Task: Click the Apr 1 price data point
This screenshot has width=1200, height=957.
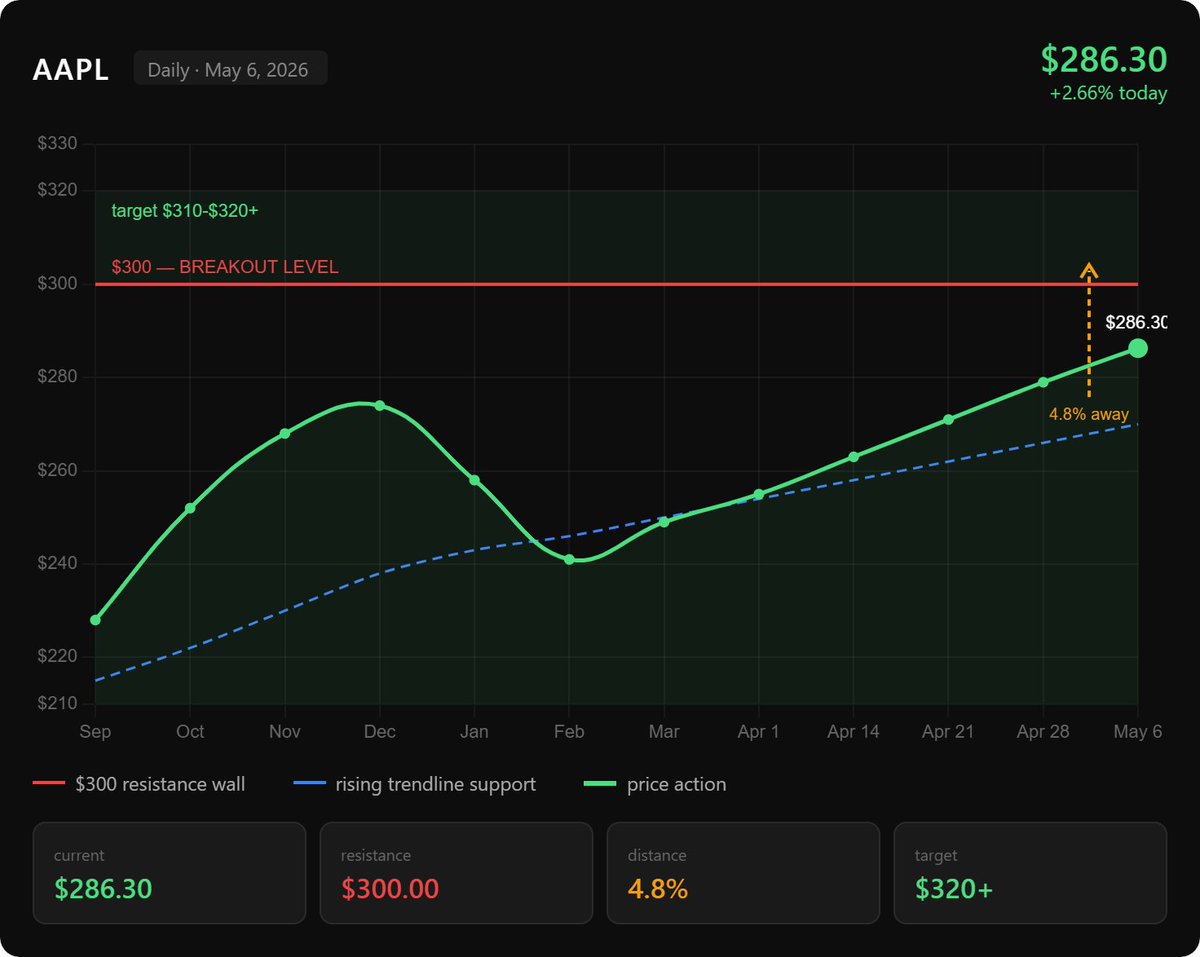Action: 758,494
